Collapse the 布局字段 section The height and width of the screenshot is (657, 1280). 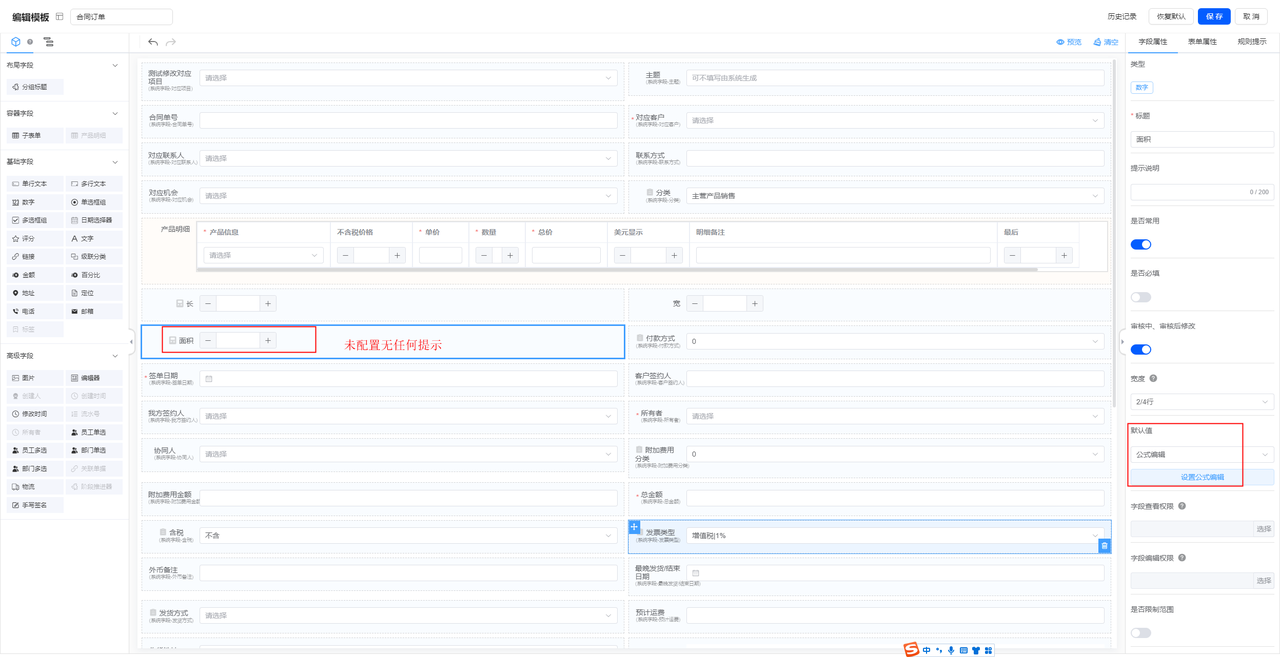point(115,65)
